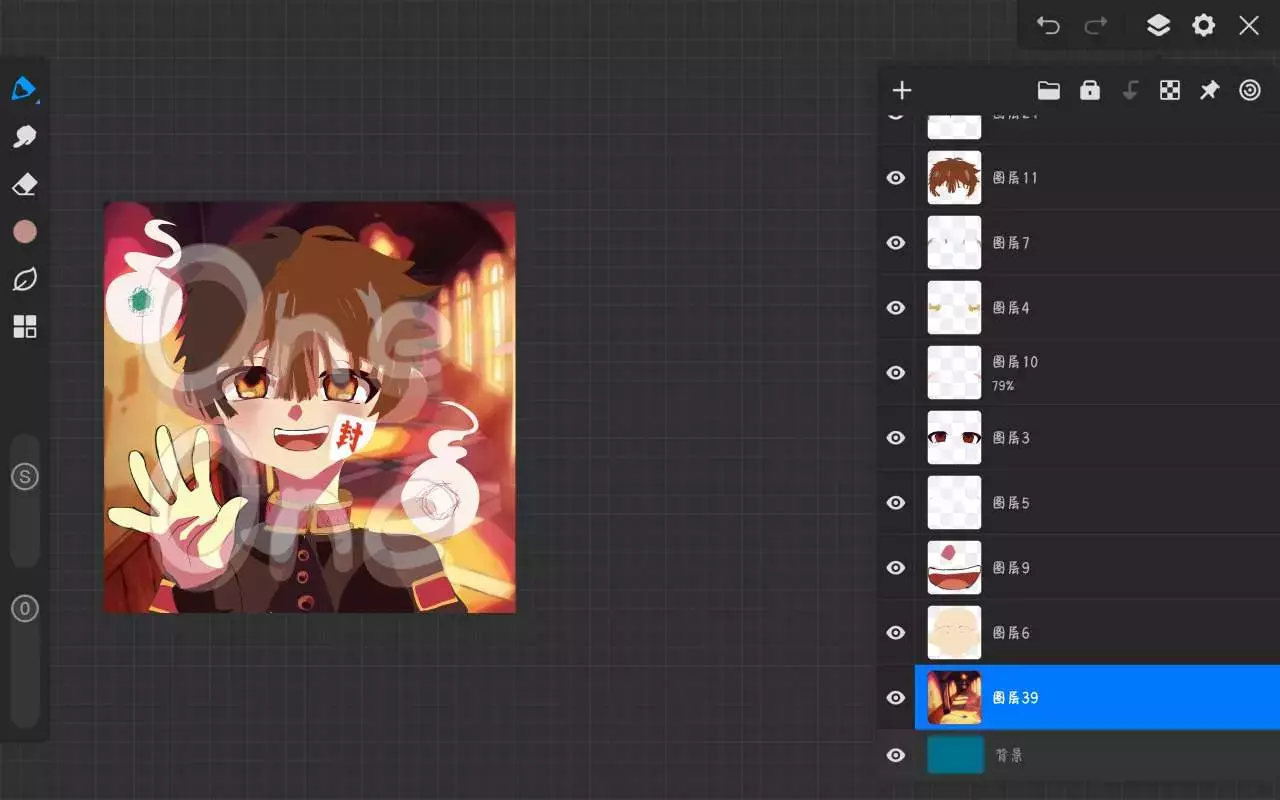Click the layer name 图层39
The height and width of the screenshot is (800, 1280).
[1015, 698]
